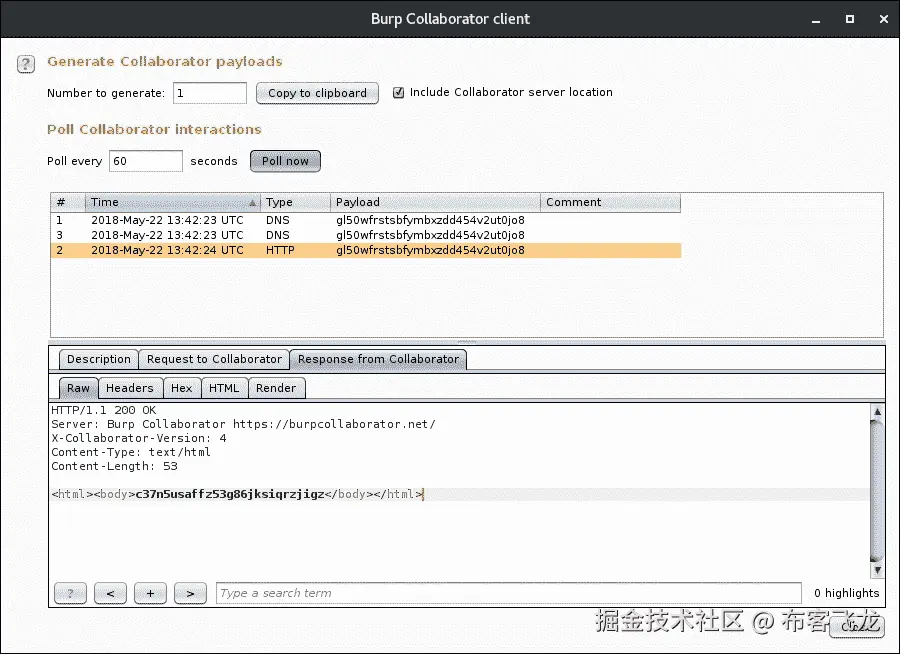The height and width of the screenshot is (654, 900).
Task: Toggle Include Collaborator server location checkbox
Action: (x=398, y=92)
